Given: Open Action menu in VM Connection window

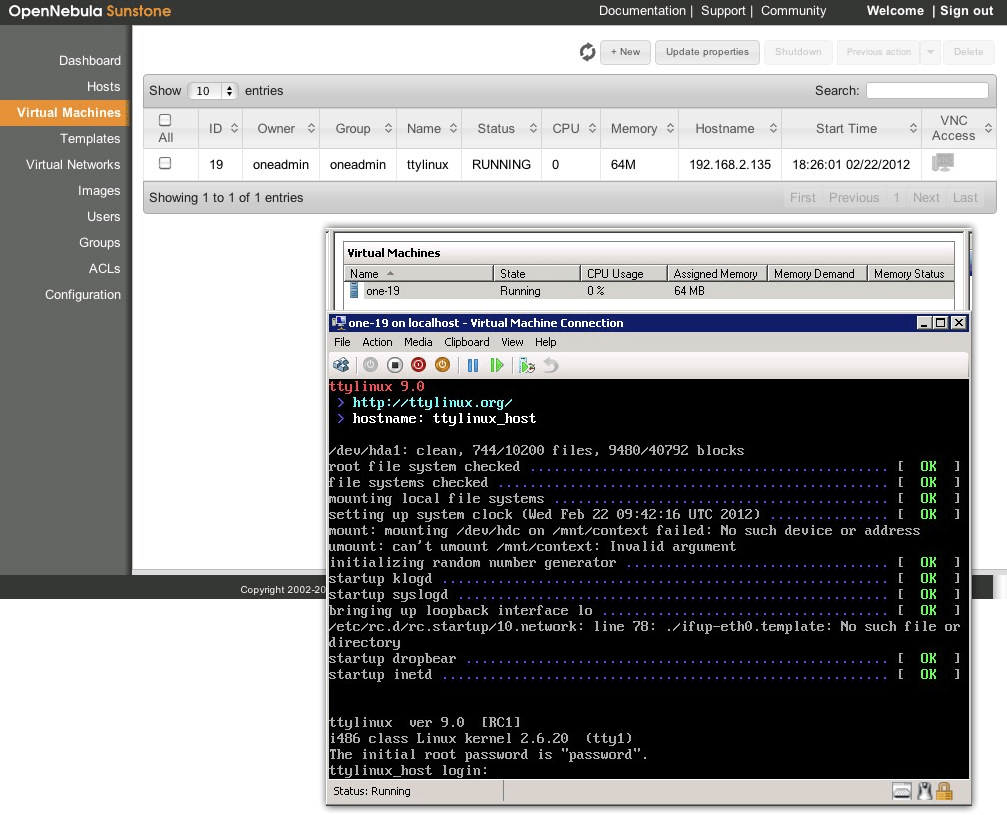Looking at the screenshot, I should pyautogui.click(x=377, y=342).
